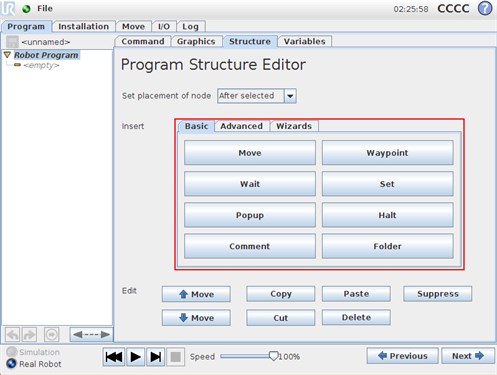Step forward with the step button
Image resolution: width=497 pixels, height=375 pixels.
pos(155,357)
